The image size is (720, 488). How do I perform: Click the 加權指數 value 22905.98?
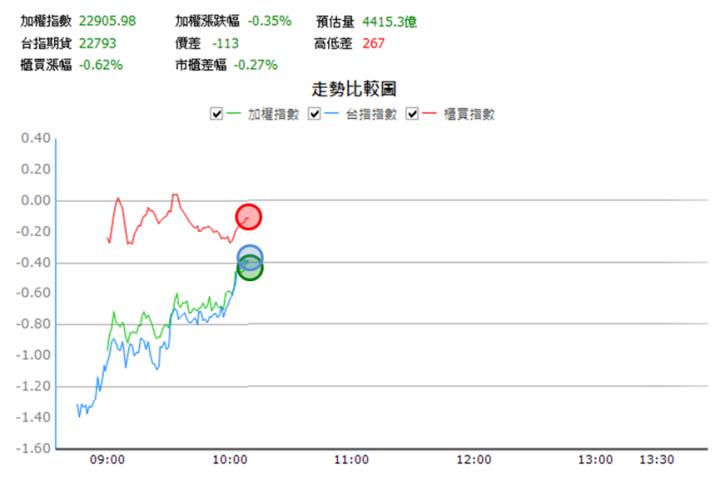(x=107, y=21)
